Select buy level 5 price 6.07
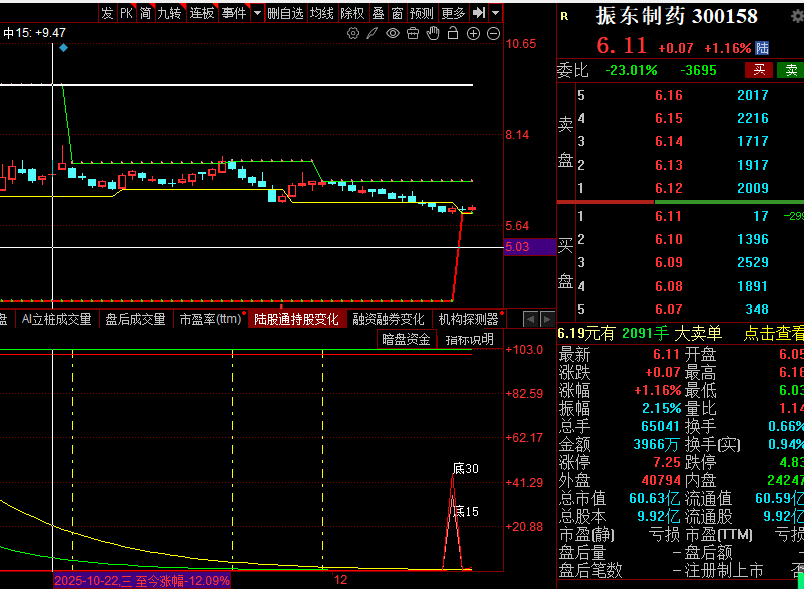 click(x=669, y=309)
